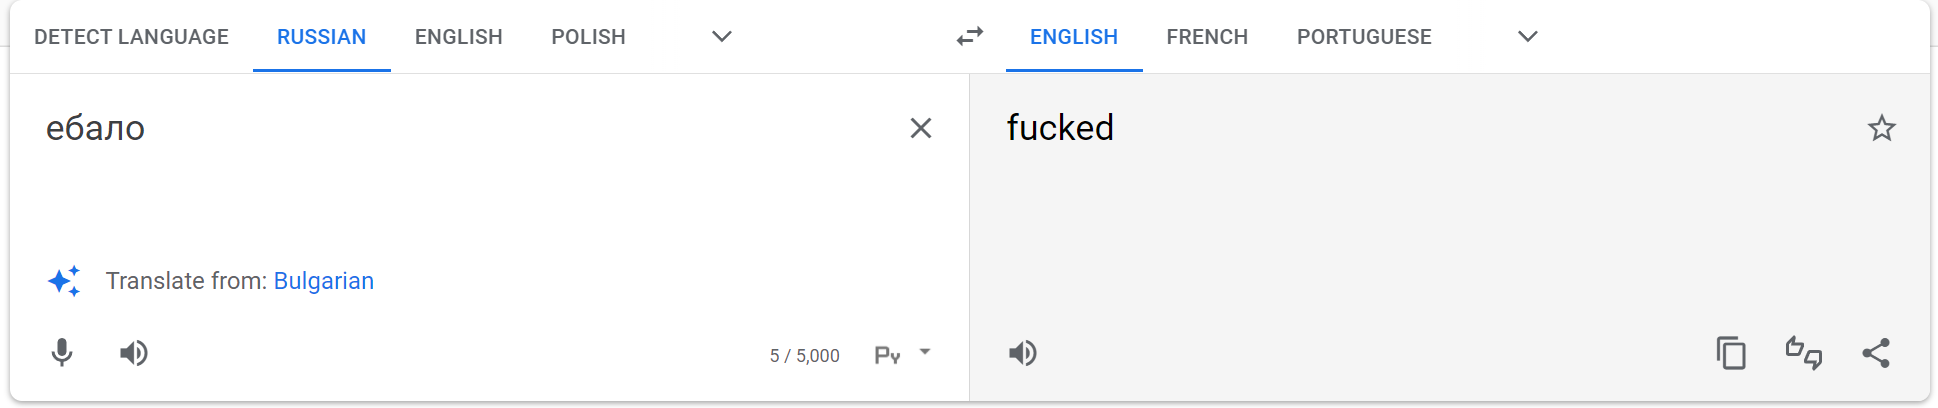Switch source language to English
This screenshot has width=1938, height=408.
458,37
